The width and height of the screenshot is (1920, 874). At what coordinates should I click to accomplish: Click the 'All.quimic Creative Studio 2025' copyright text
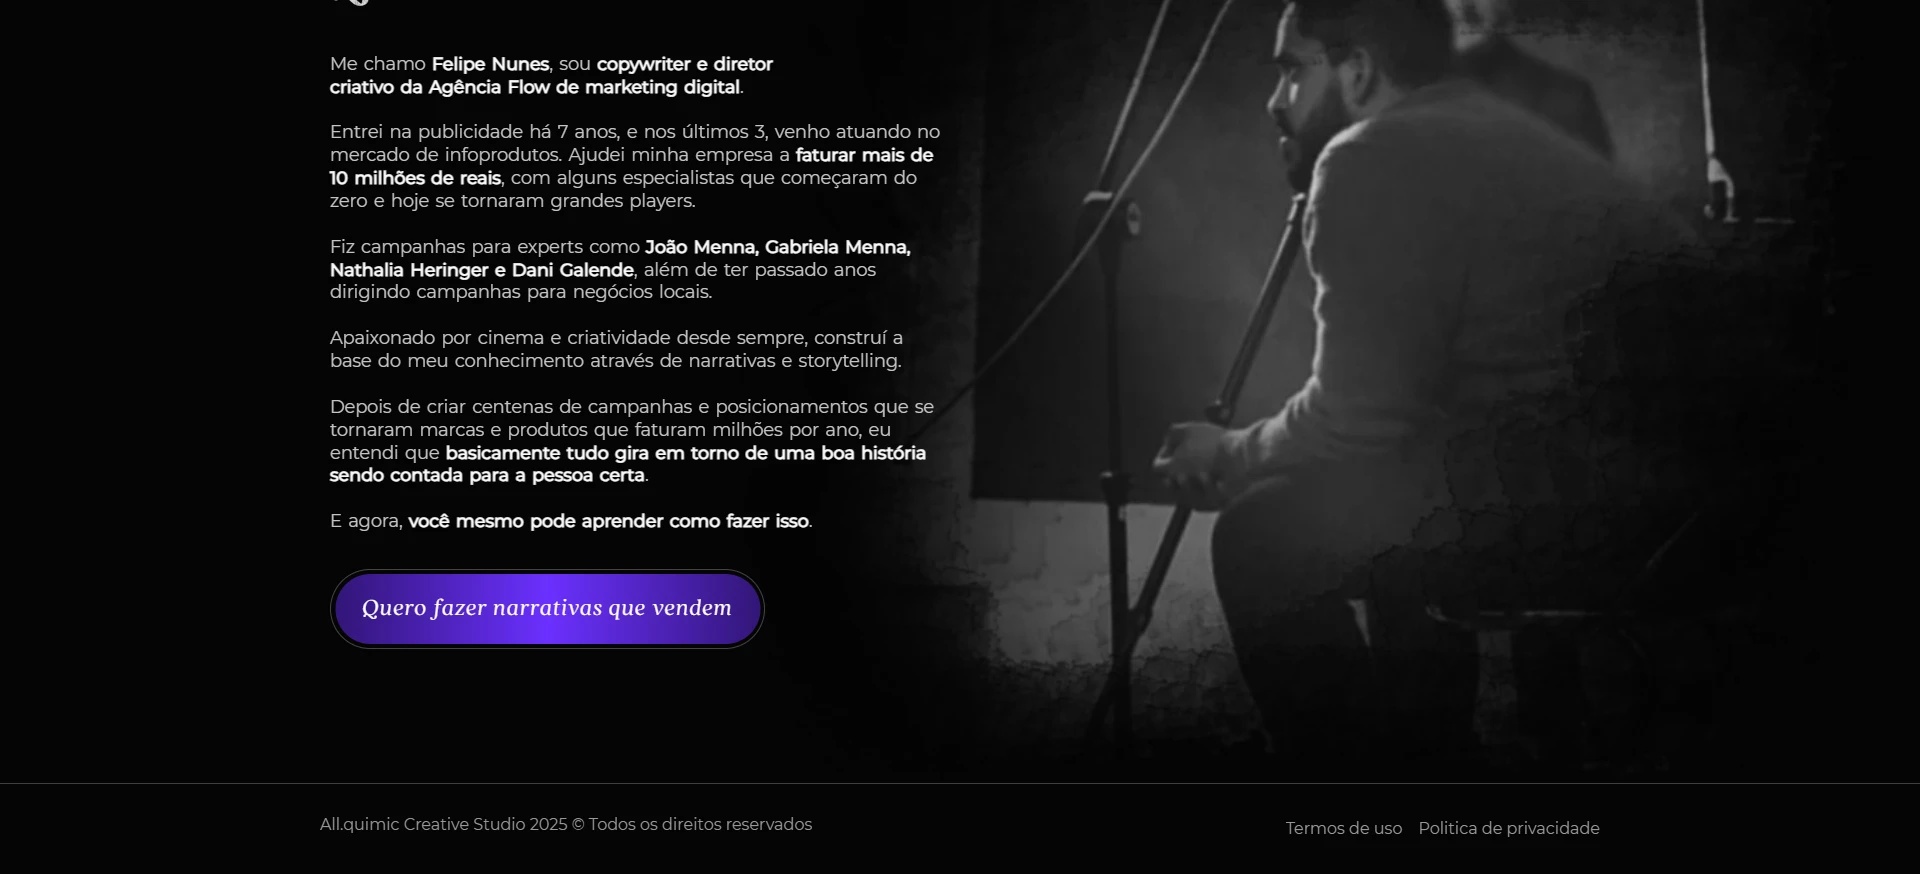(x=443, y=824)
